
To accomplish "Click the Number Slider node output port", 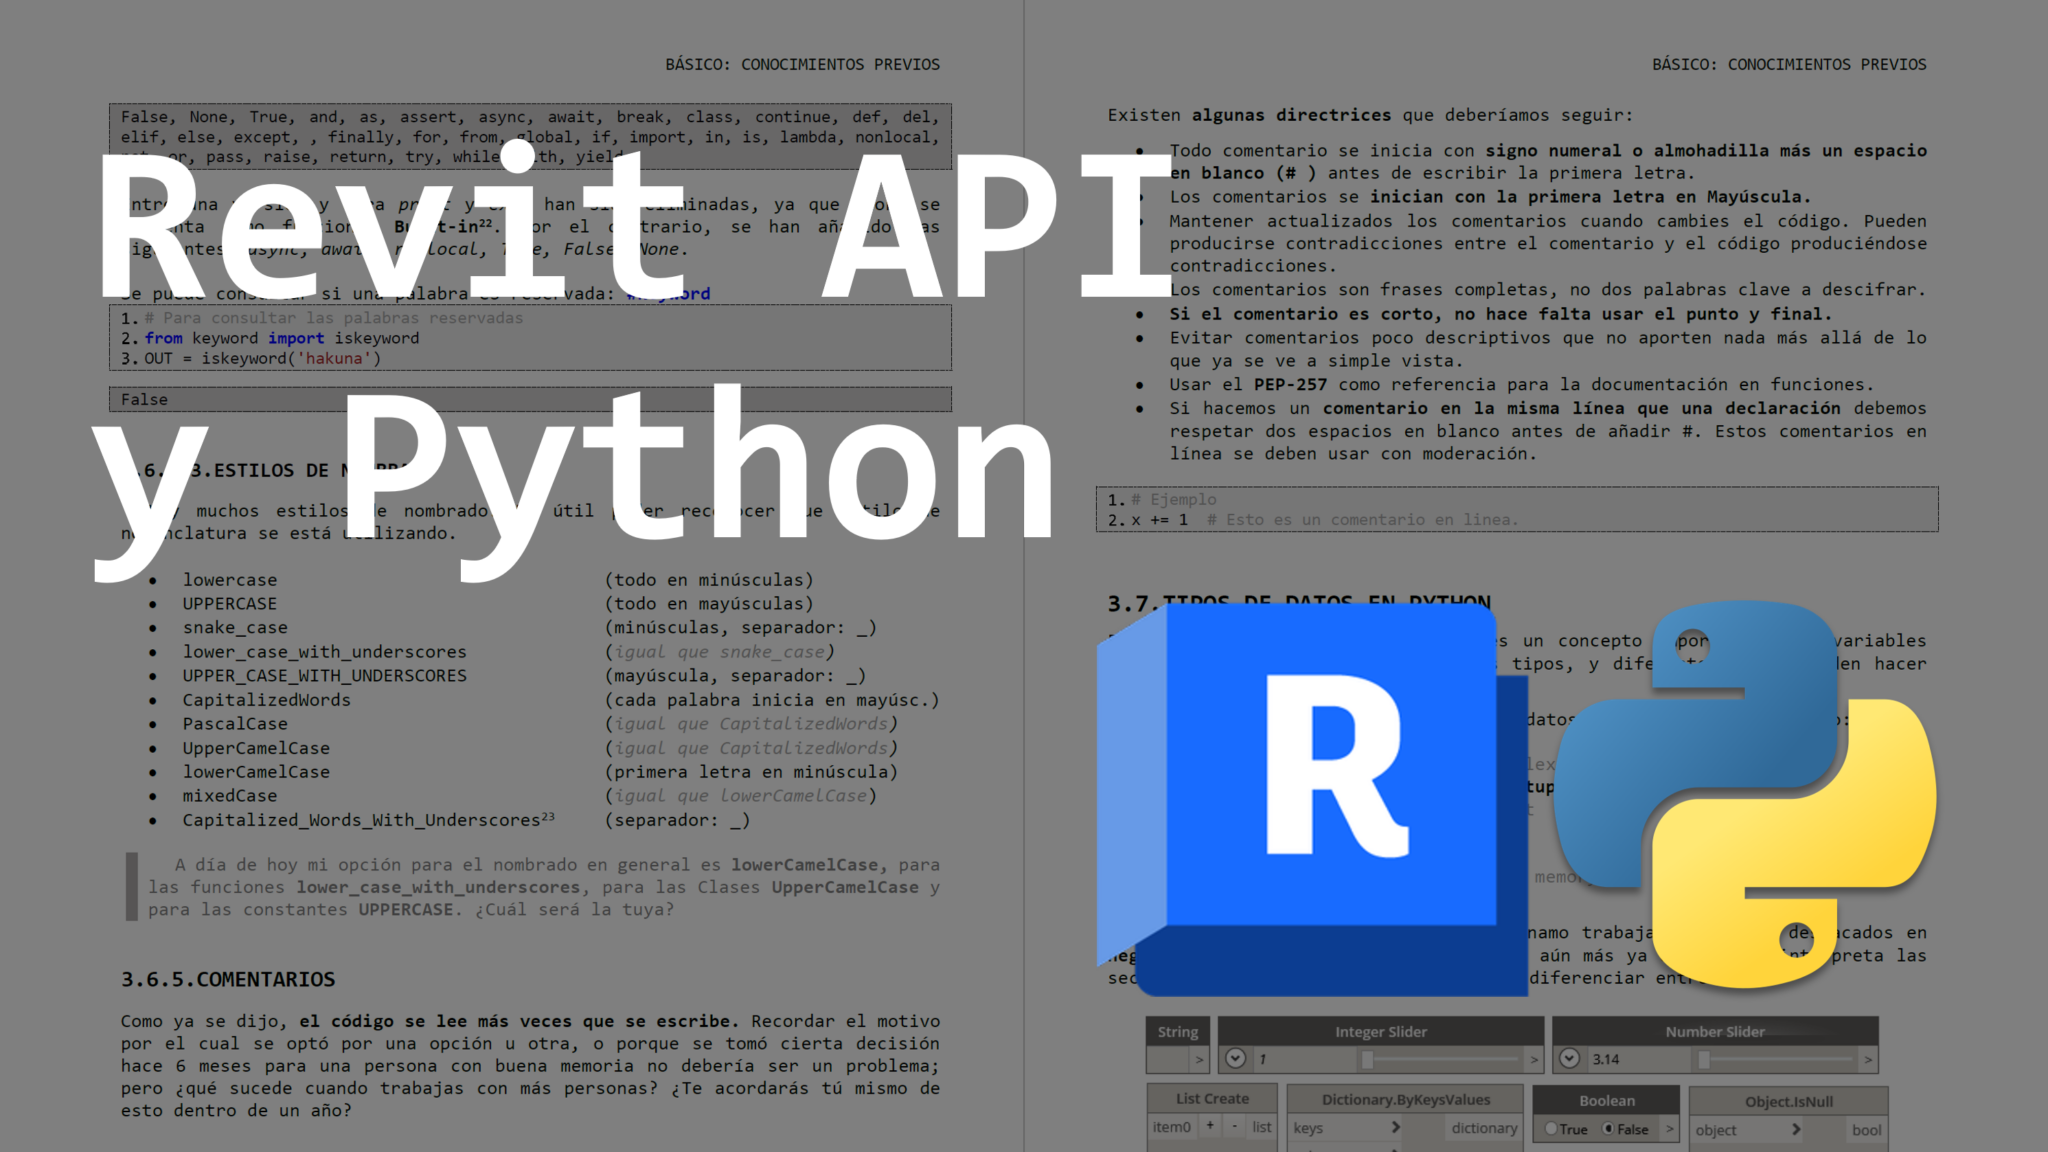I will tap(1867, 1060).
